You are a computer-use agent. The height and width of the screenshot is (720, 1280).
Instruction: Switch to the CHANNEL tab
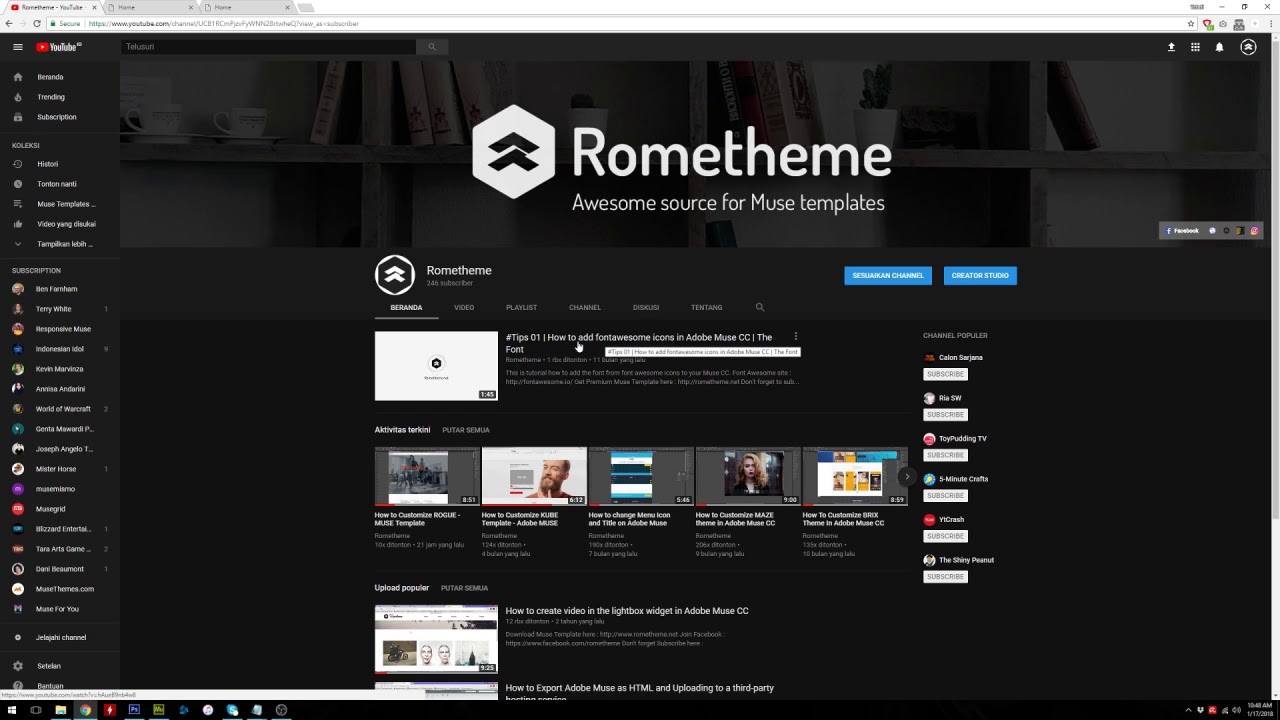[585, 308]
